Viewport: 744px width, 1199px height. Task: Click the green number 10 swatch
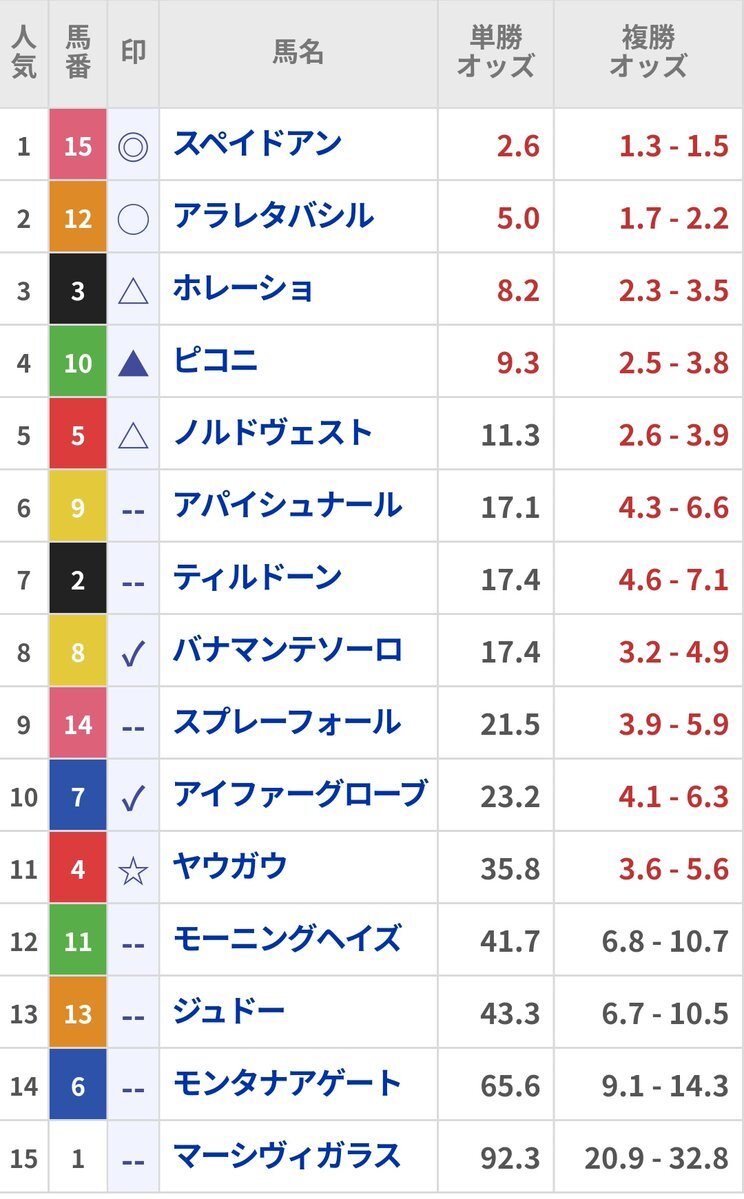point(78,362)
